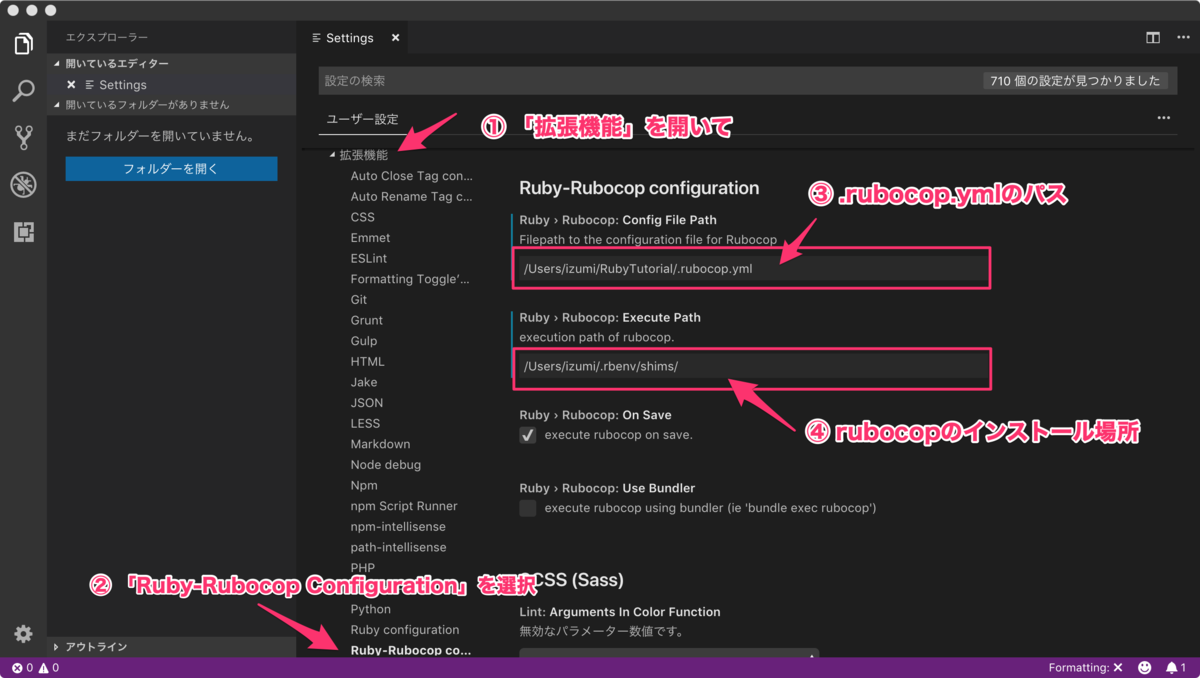Select npm-intellisense settings item
Screen dimensions: 1200x678
398,527
